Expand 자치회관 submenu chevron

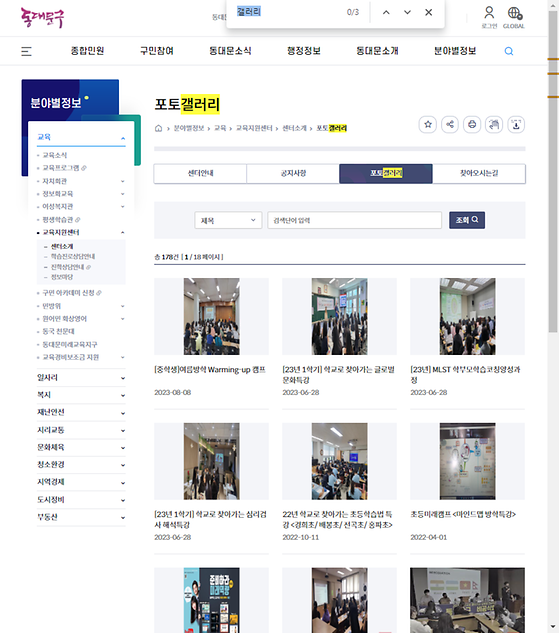[122, 181]
